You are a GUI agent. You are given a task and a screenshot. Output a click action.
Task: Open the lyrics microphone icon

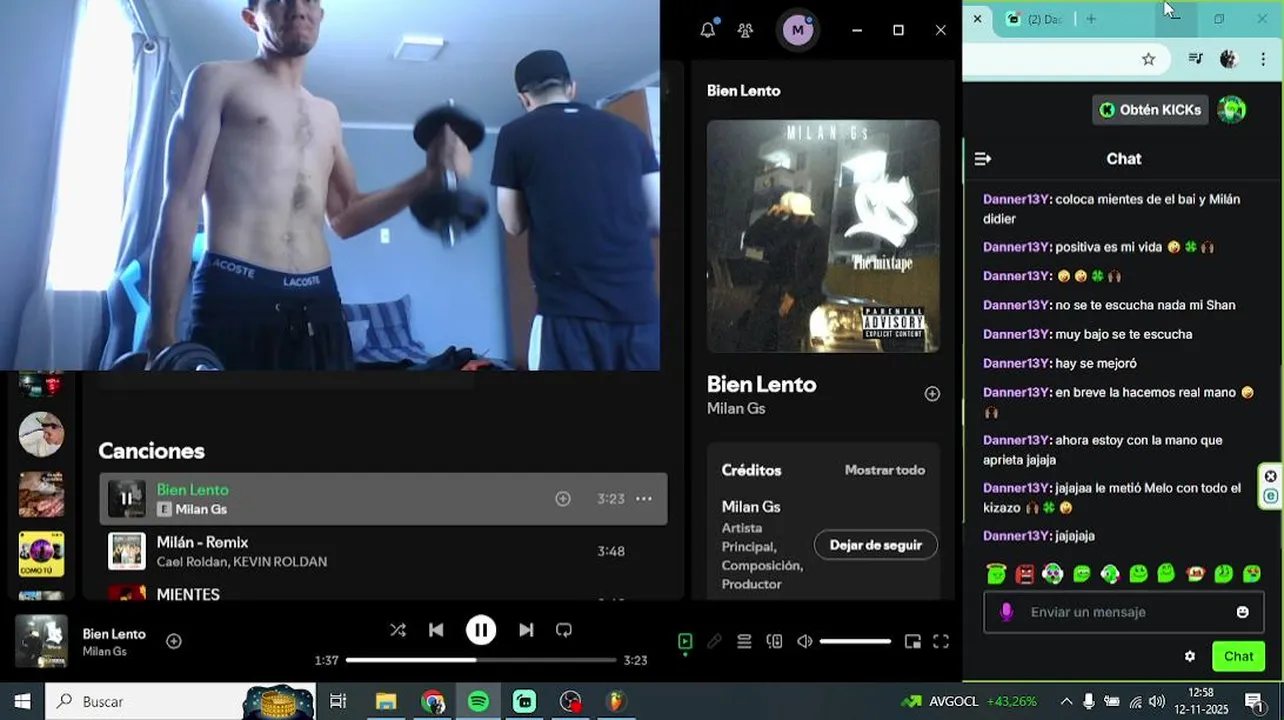[x=714, y=642]
